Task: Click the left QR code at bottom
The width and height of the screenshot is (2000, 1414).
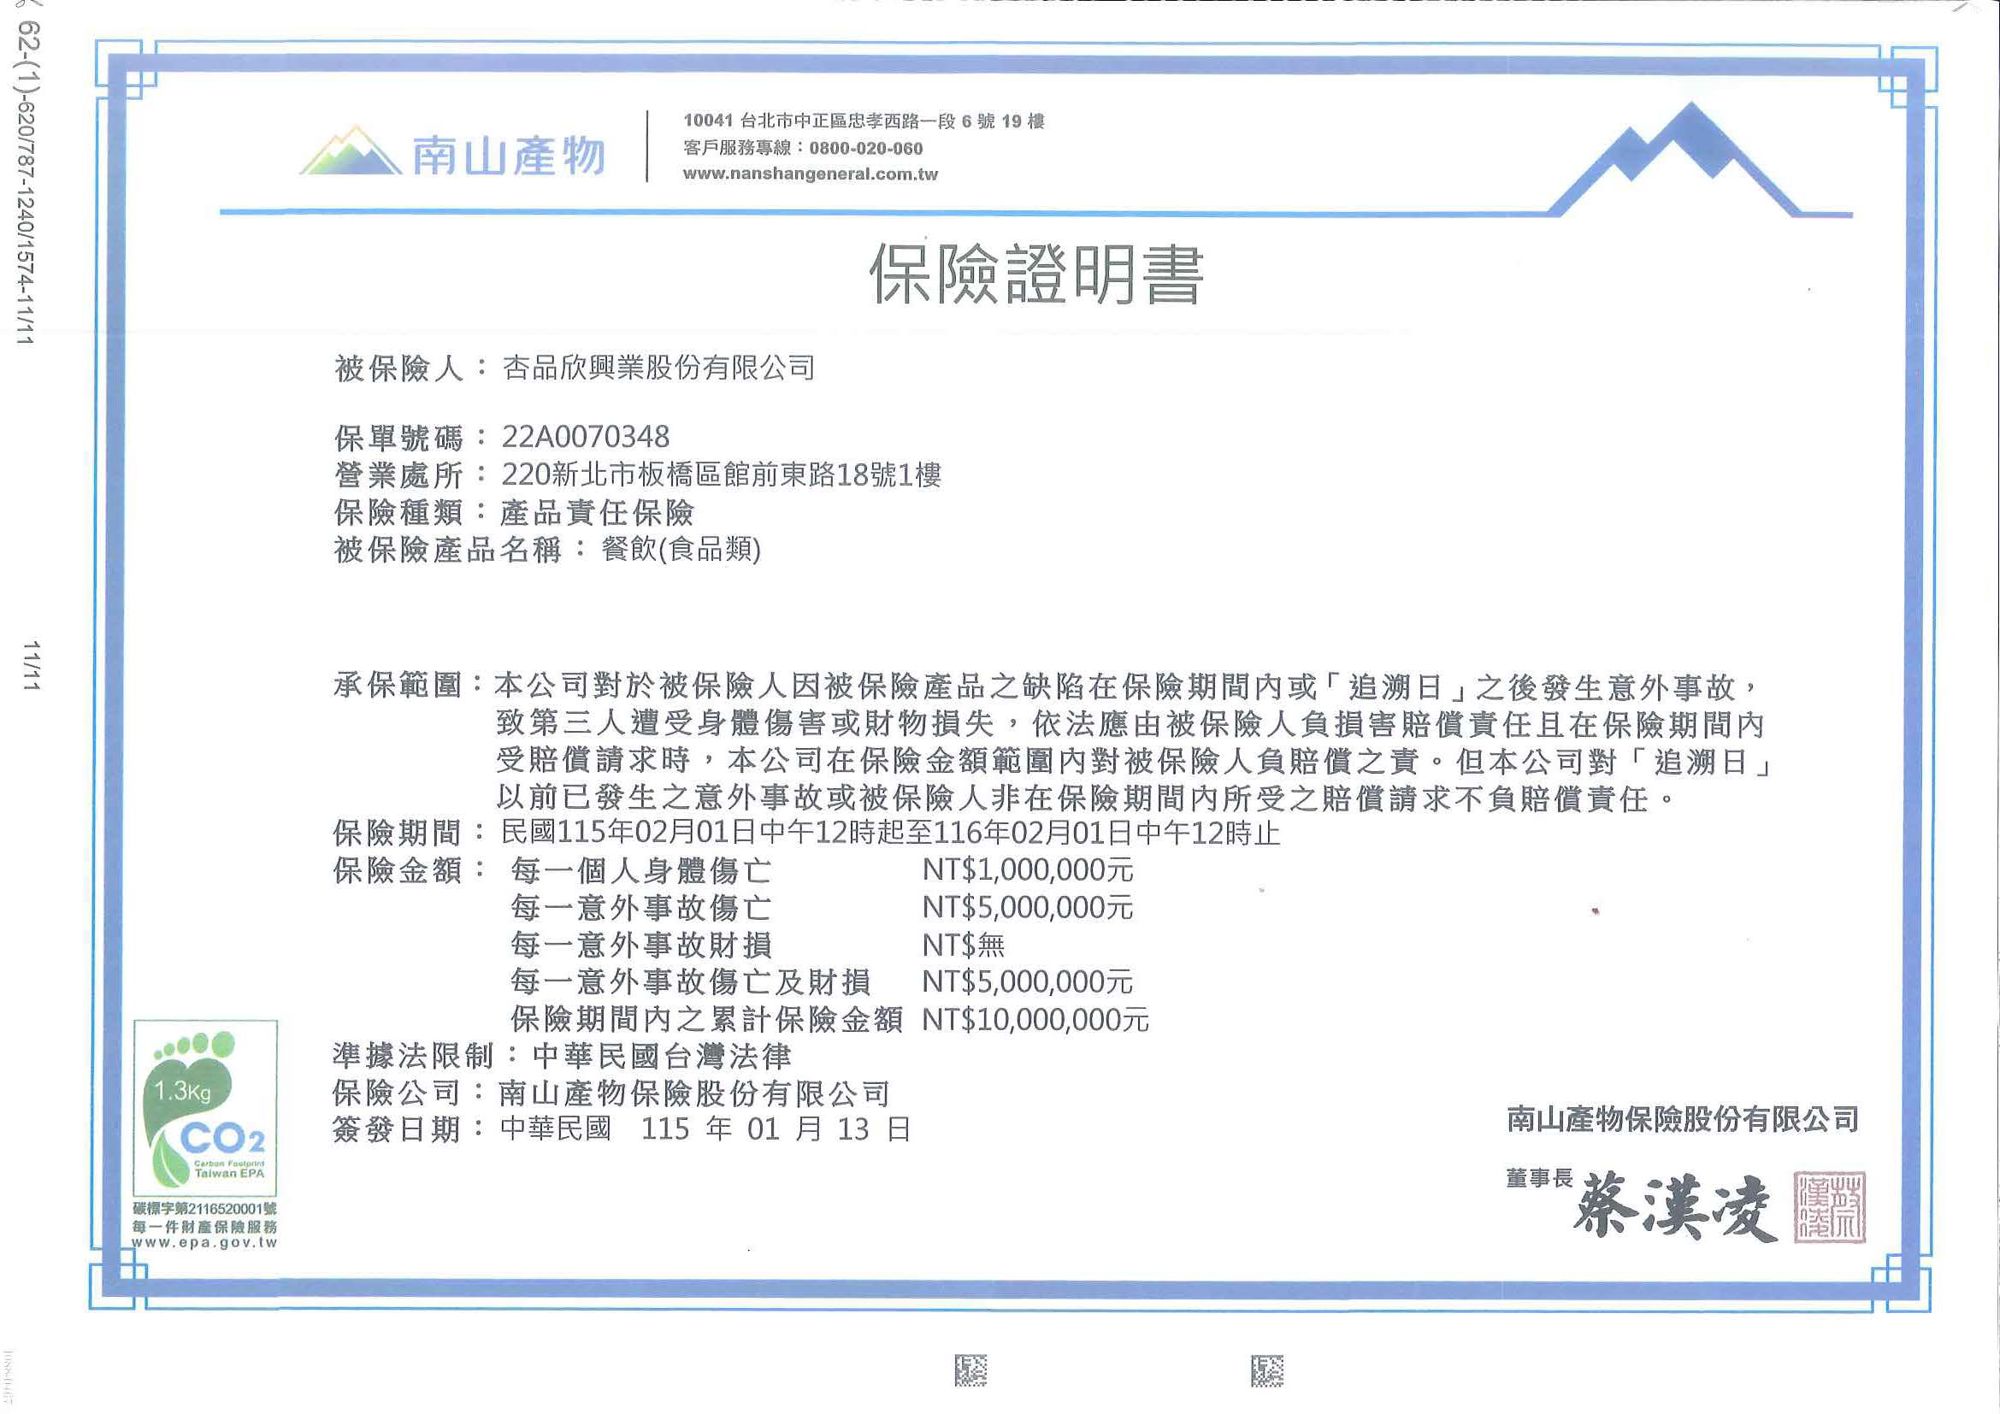Action: [970, 1370]
